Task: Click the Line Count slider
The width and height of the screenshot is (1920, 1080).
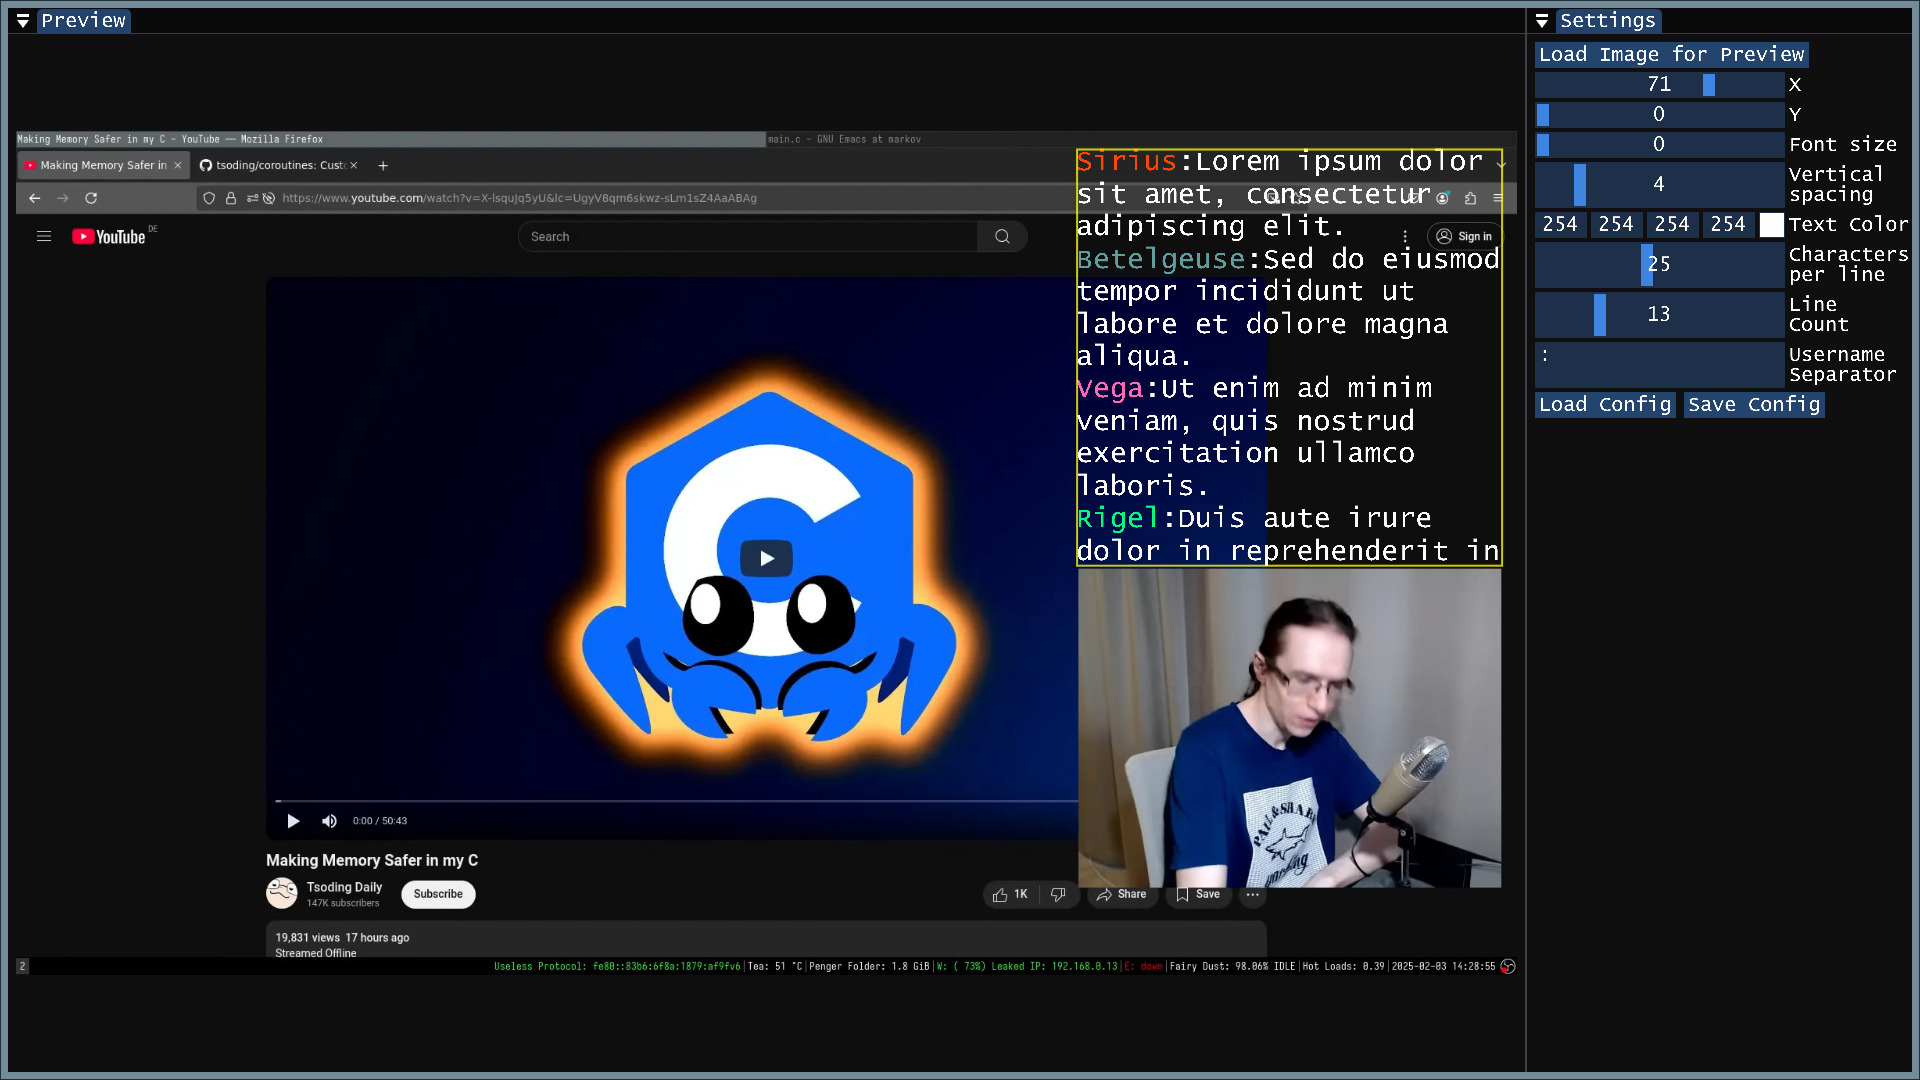Action: pos(1659,315)
